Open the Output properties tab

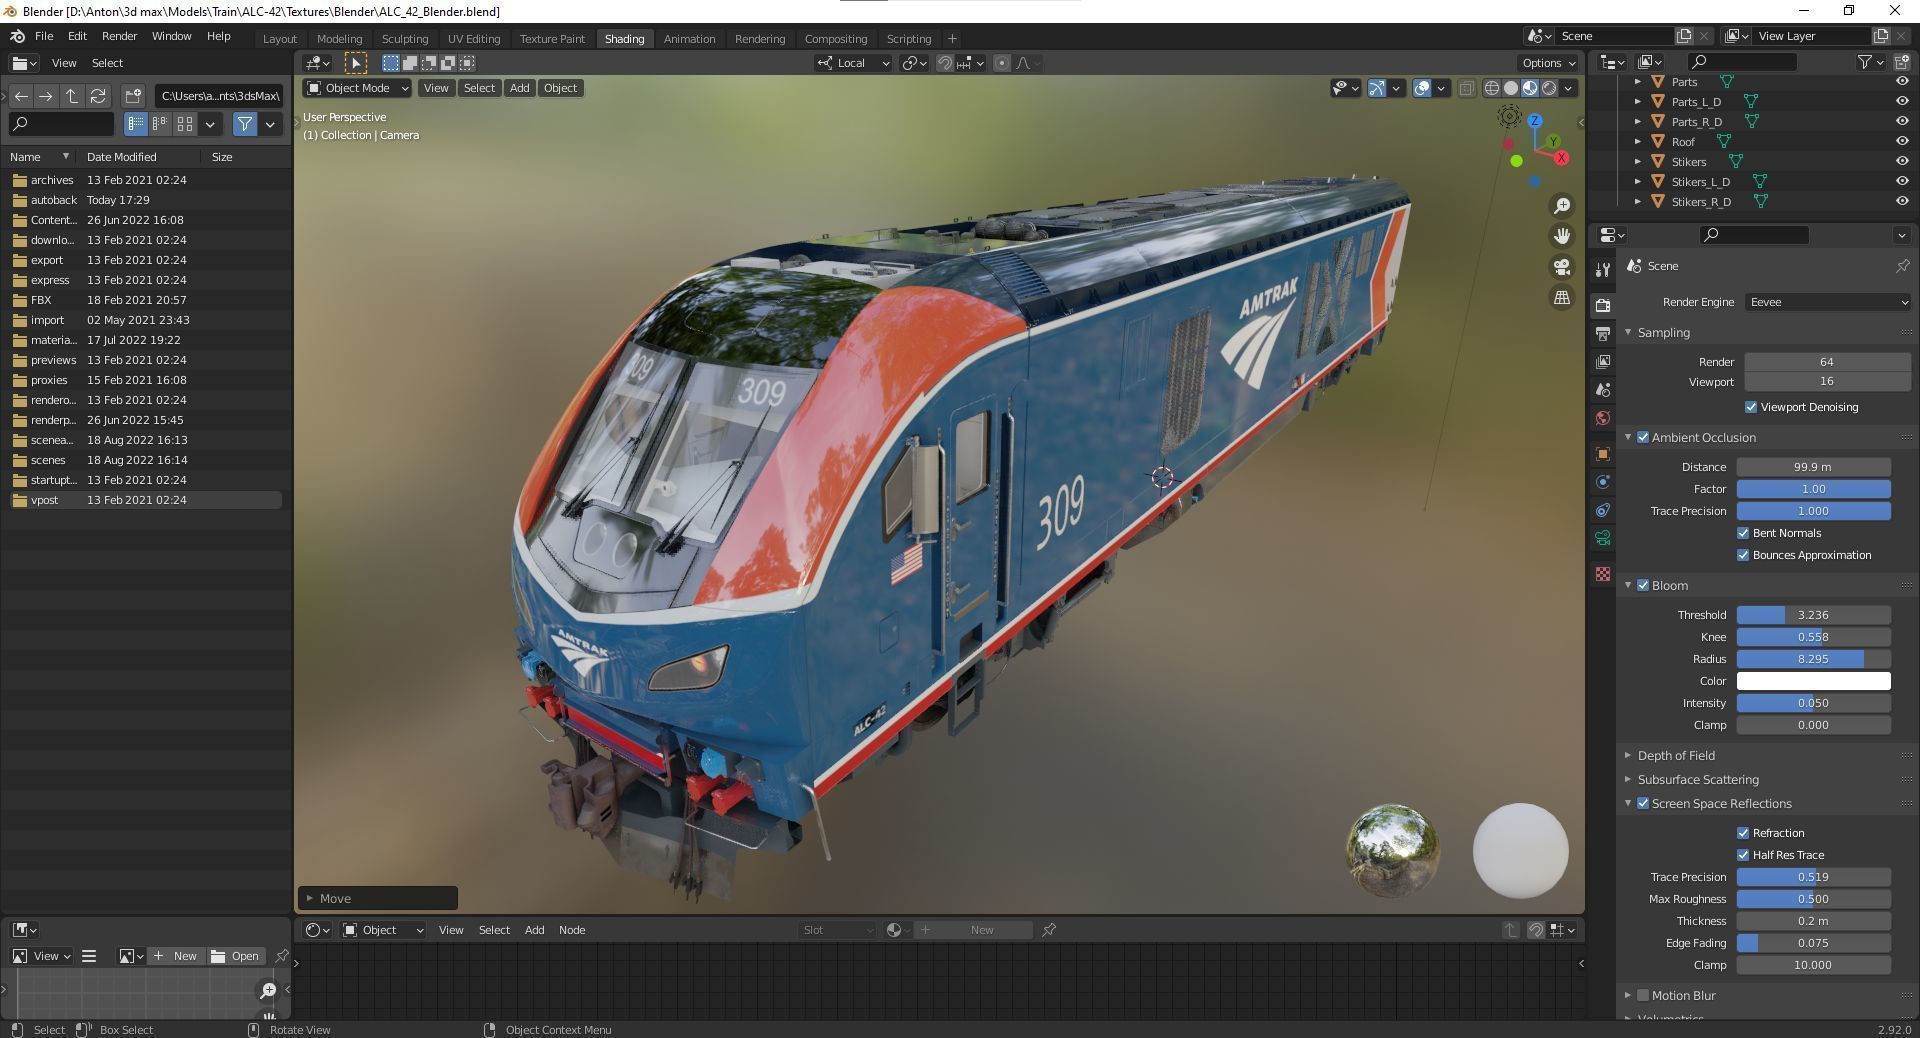[1603, 333]
